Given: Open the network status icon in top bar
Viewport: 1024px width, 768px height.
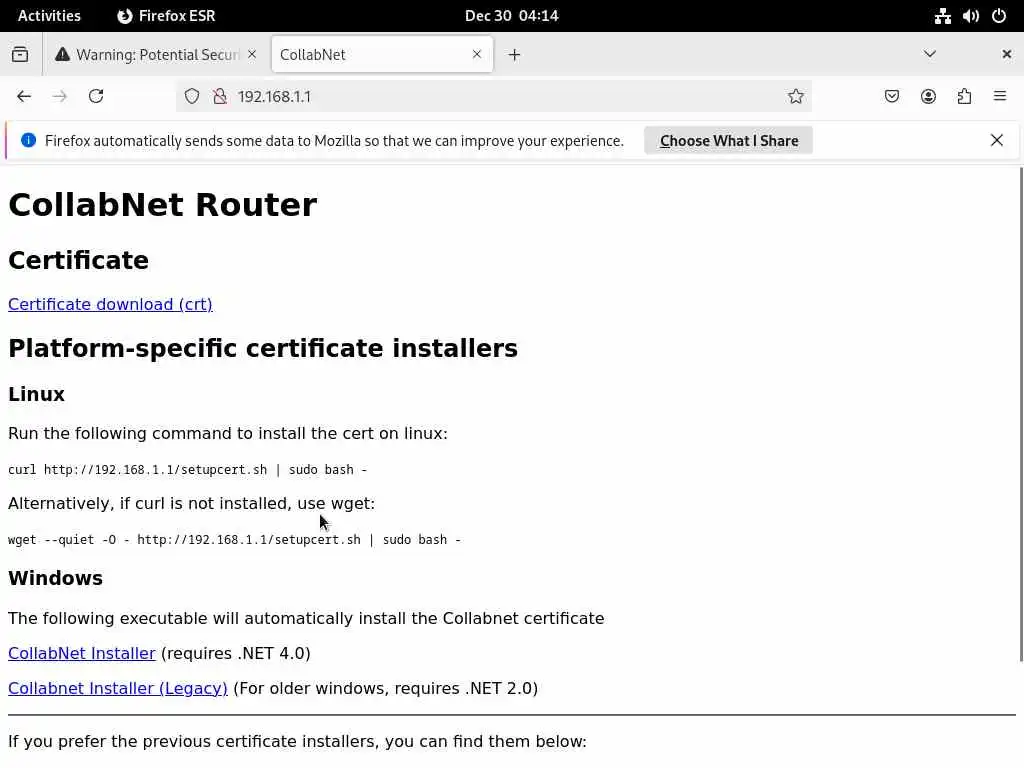Looking at the screenshot, I should (x=942, y=16).
